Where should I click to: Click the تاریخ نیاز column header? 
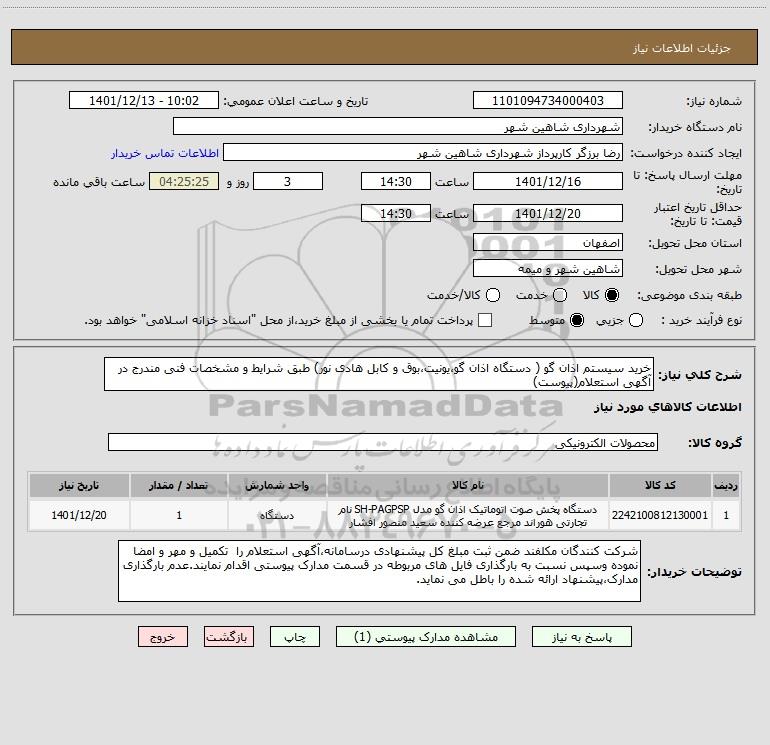[79, 485]
